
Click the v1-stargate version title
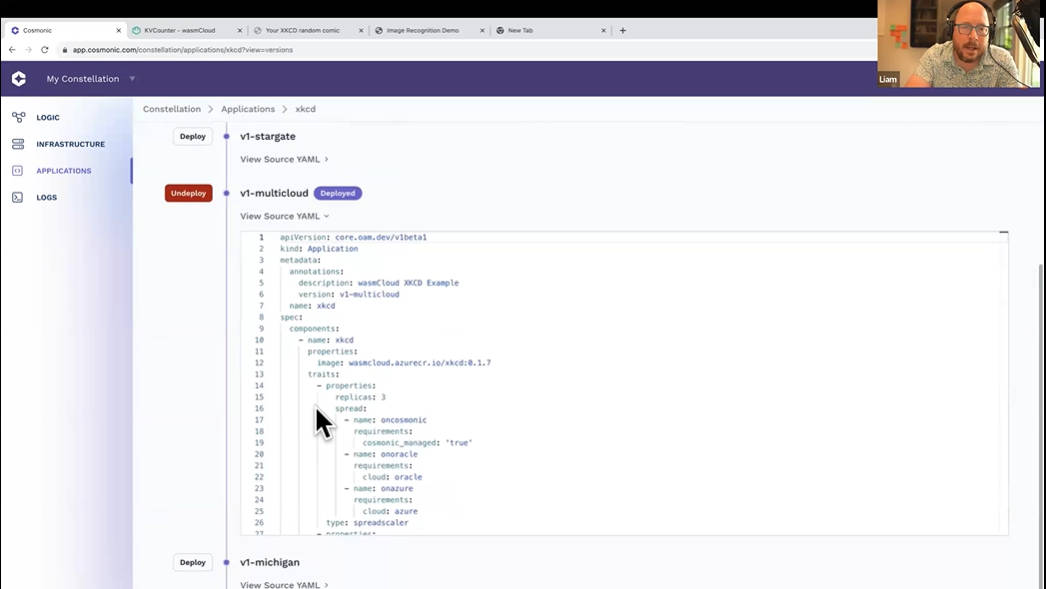click(268, 136)
